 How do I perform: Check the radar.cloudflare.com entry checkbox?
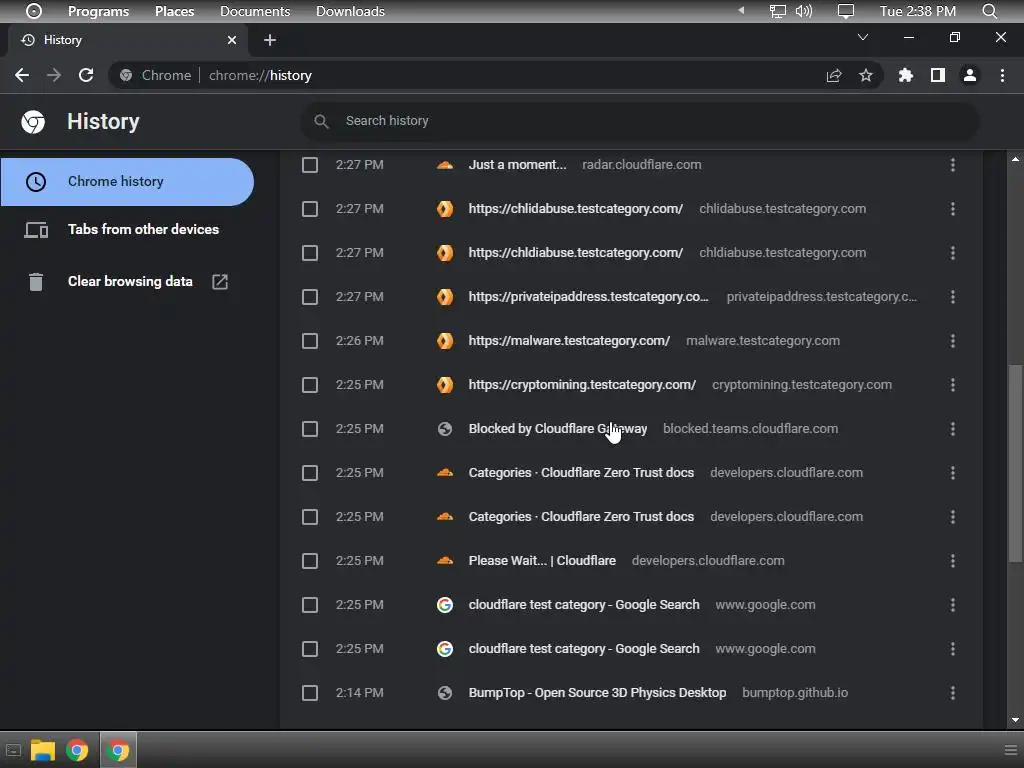tap(310, 165)
